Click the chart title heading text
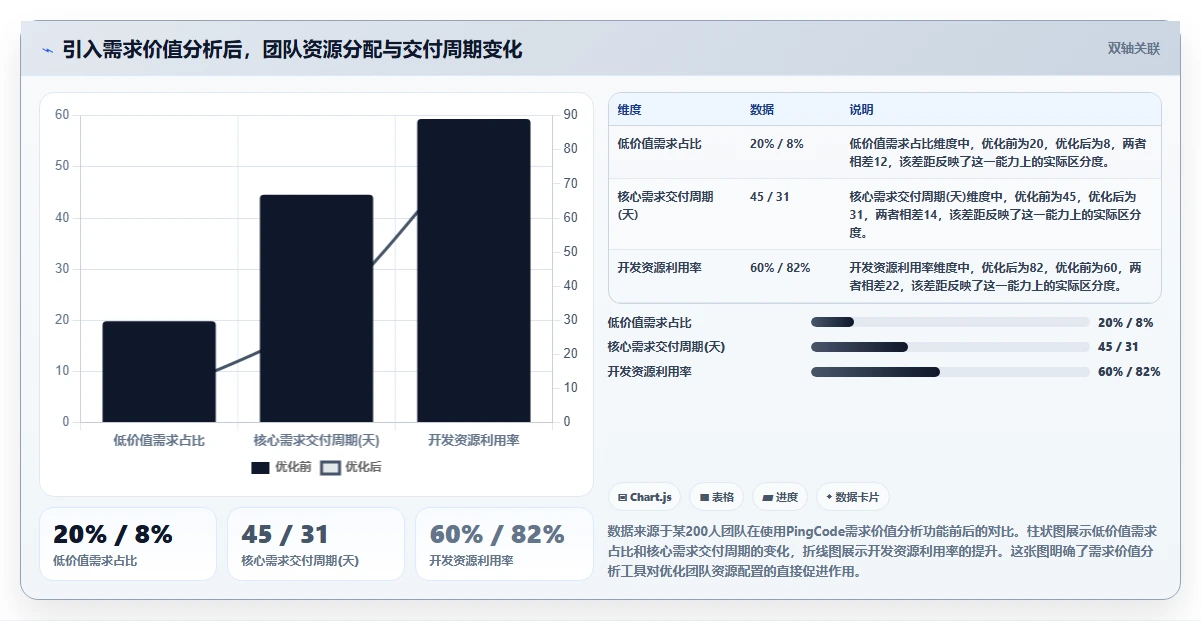Screen dimensions: 1201x621 [292, 50]
